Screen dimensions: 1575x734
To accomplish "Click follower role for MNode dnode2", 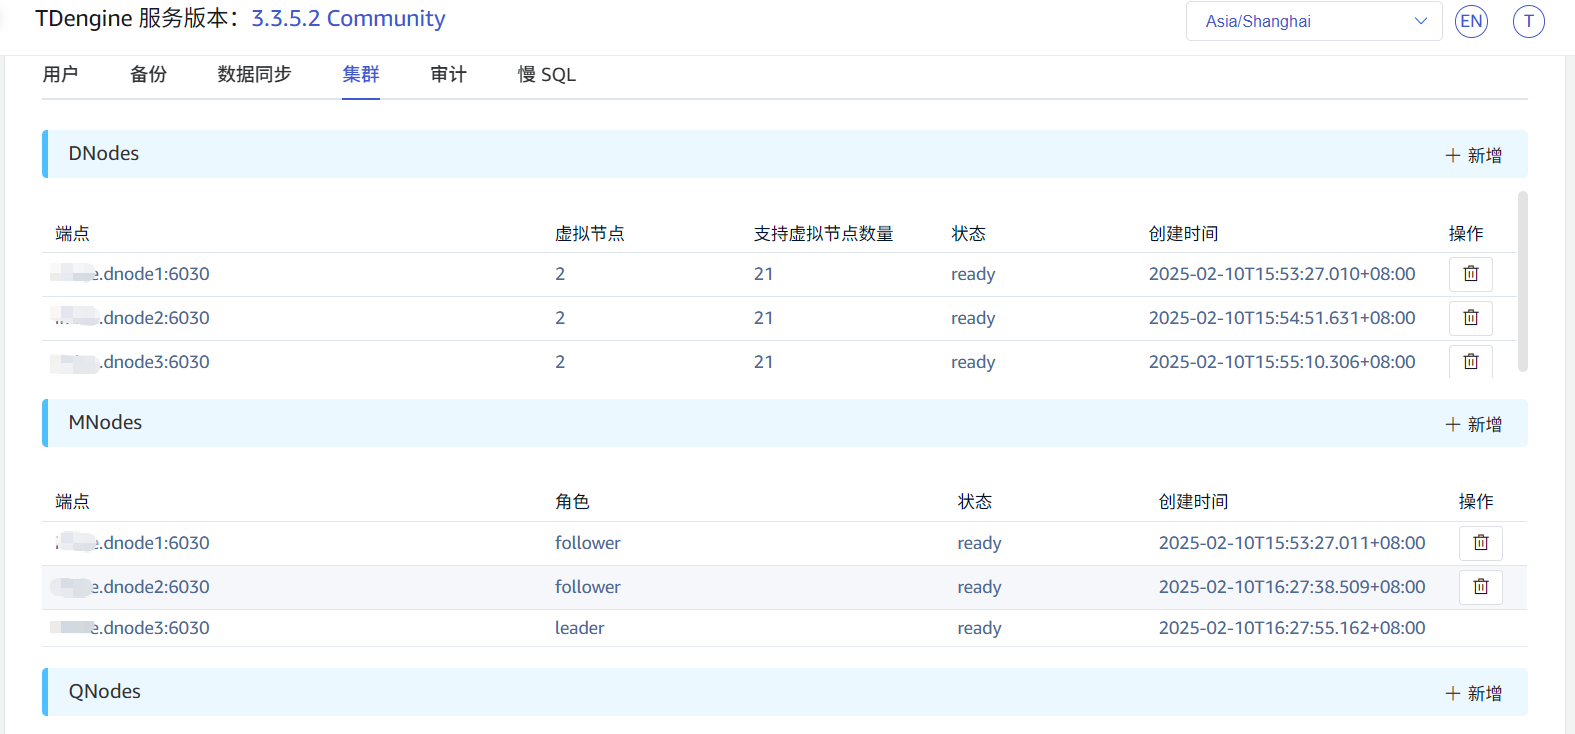I will tap(588, 587).
